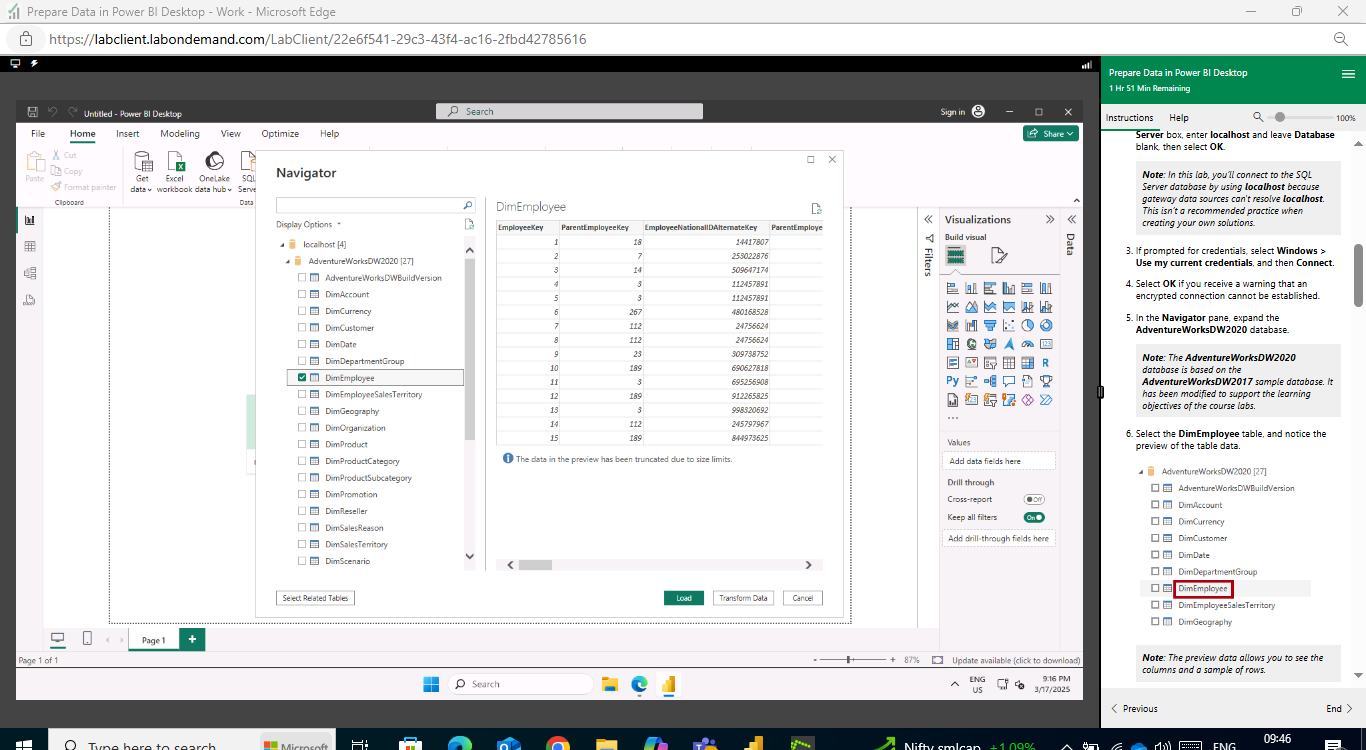The width and height of the screenshot is (1366, 750).
Task: Adjust the report zoom slider
Action: pyautogui.click(x=850, y=660)
